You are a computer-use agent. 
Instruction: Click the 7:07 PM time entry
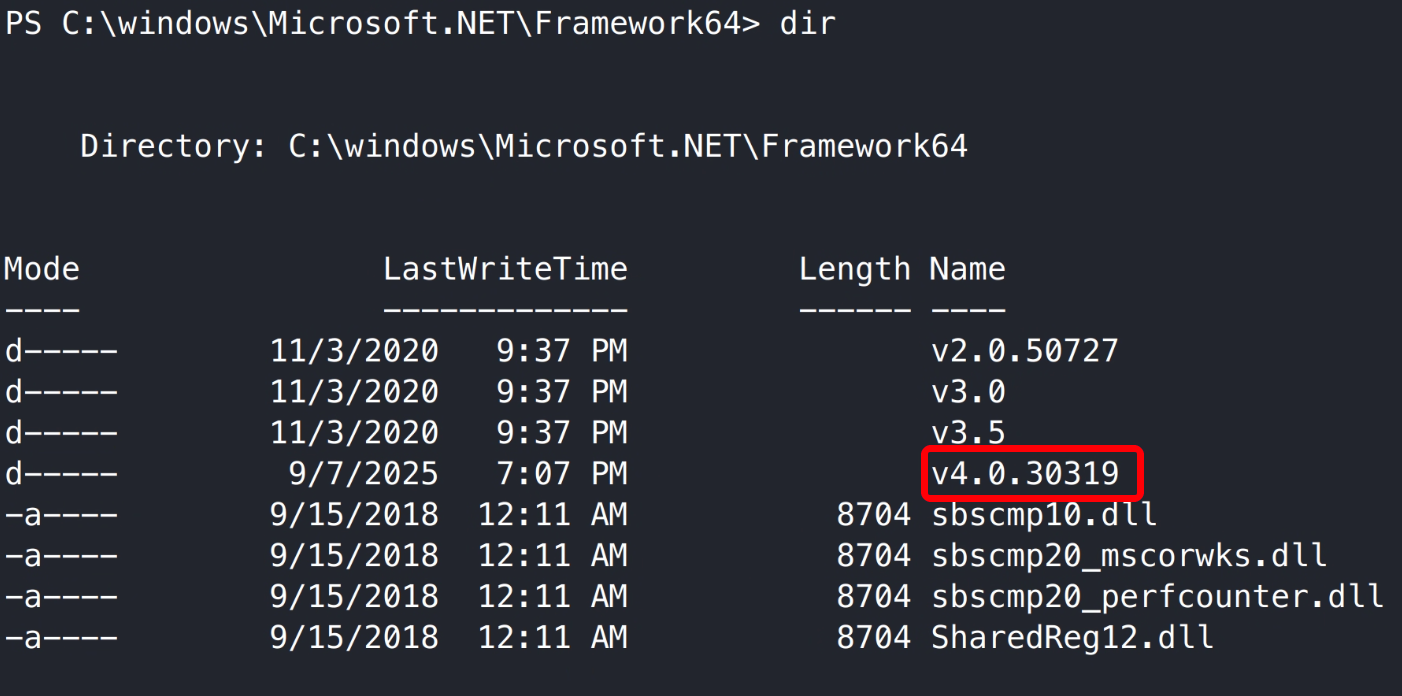pos(561,473)
